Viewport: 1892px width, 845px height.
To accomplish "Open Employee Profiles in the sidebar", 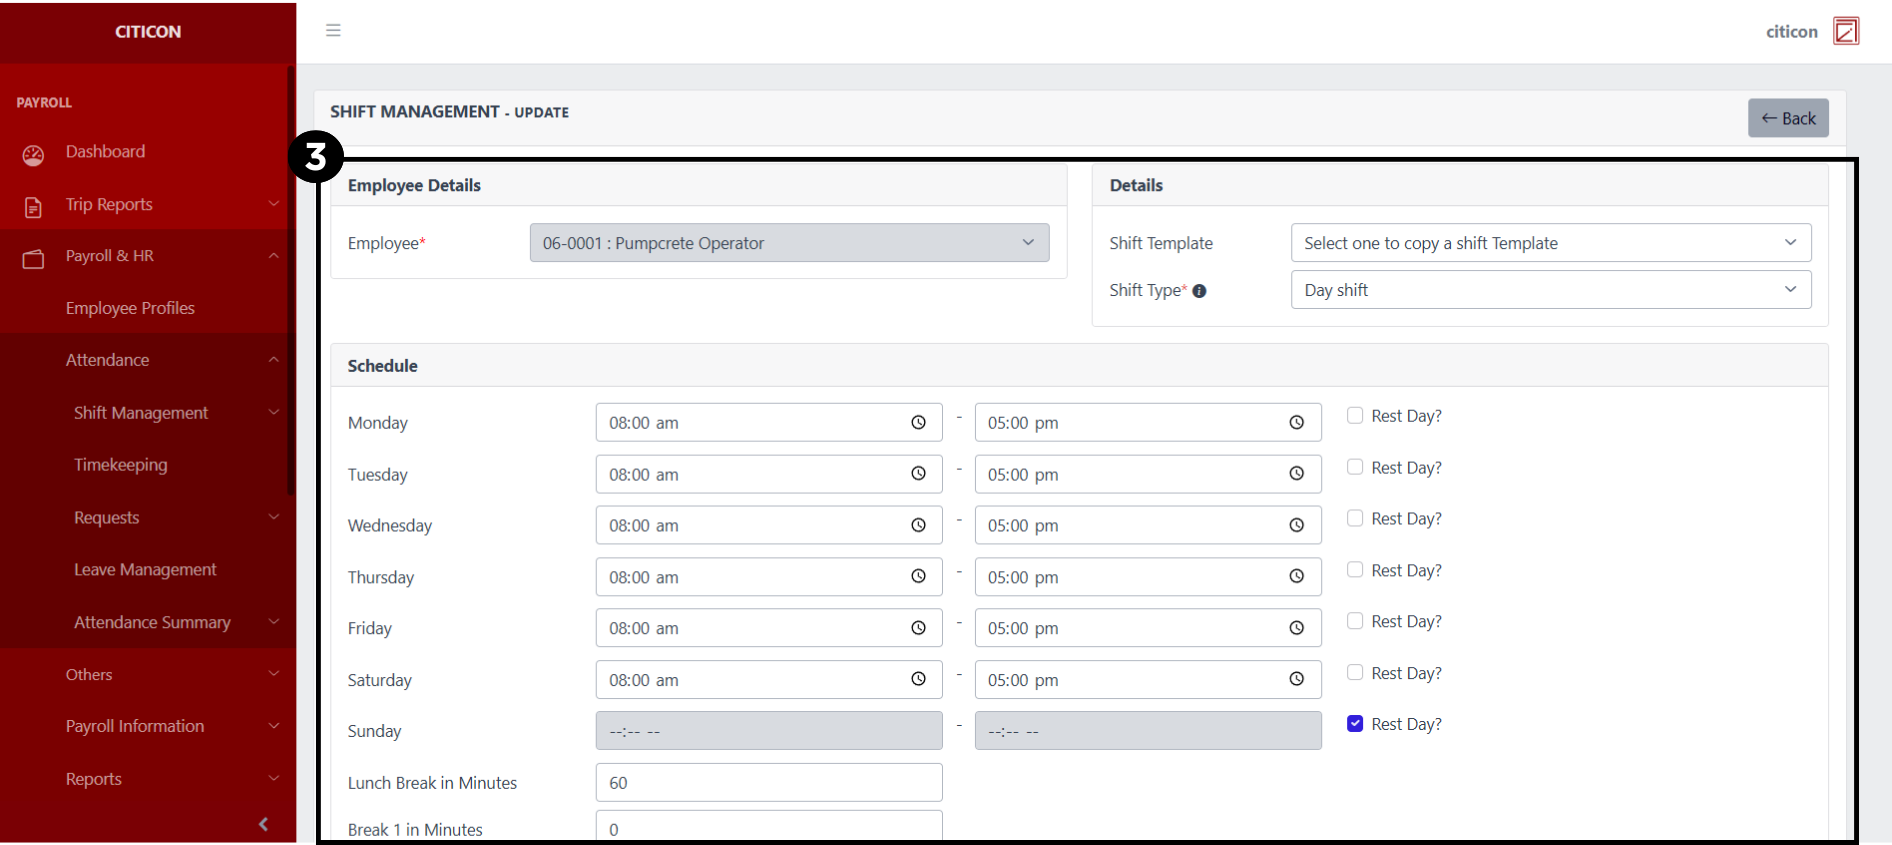I will coord(130,308).
